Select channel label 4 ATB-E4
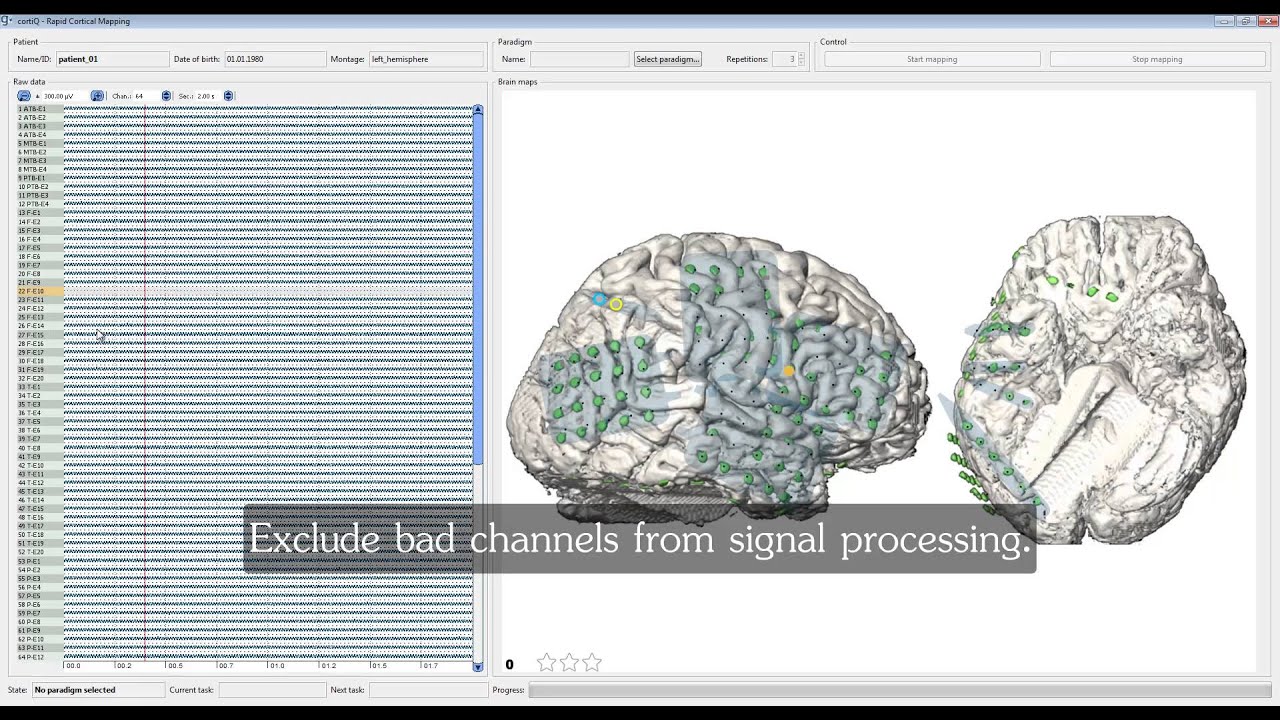The image size is (1280, 720). [40, 135]
